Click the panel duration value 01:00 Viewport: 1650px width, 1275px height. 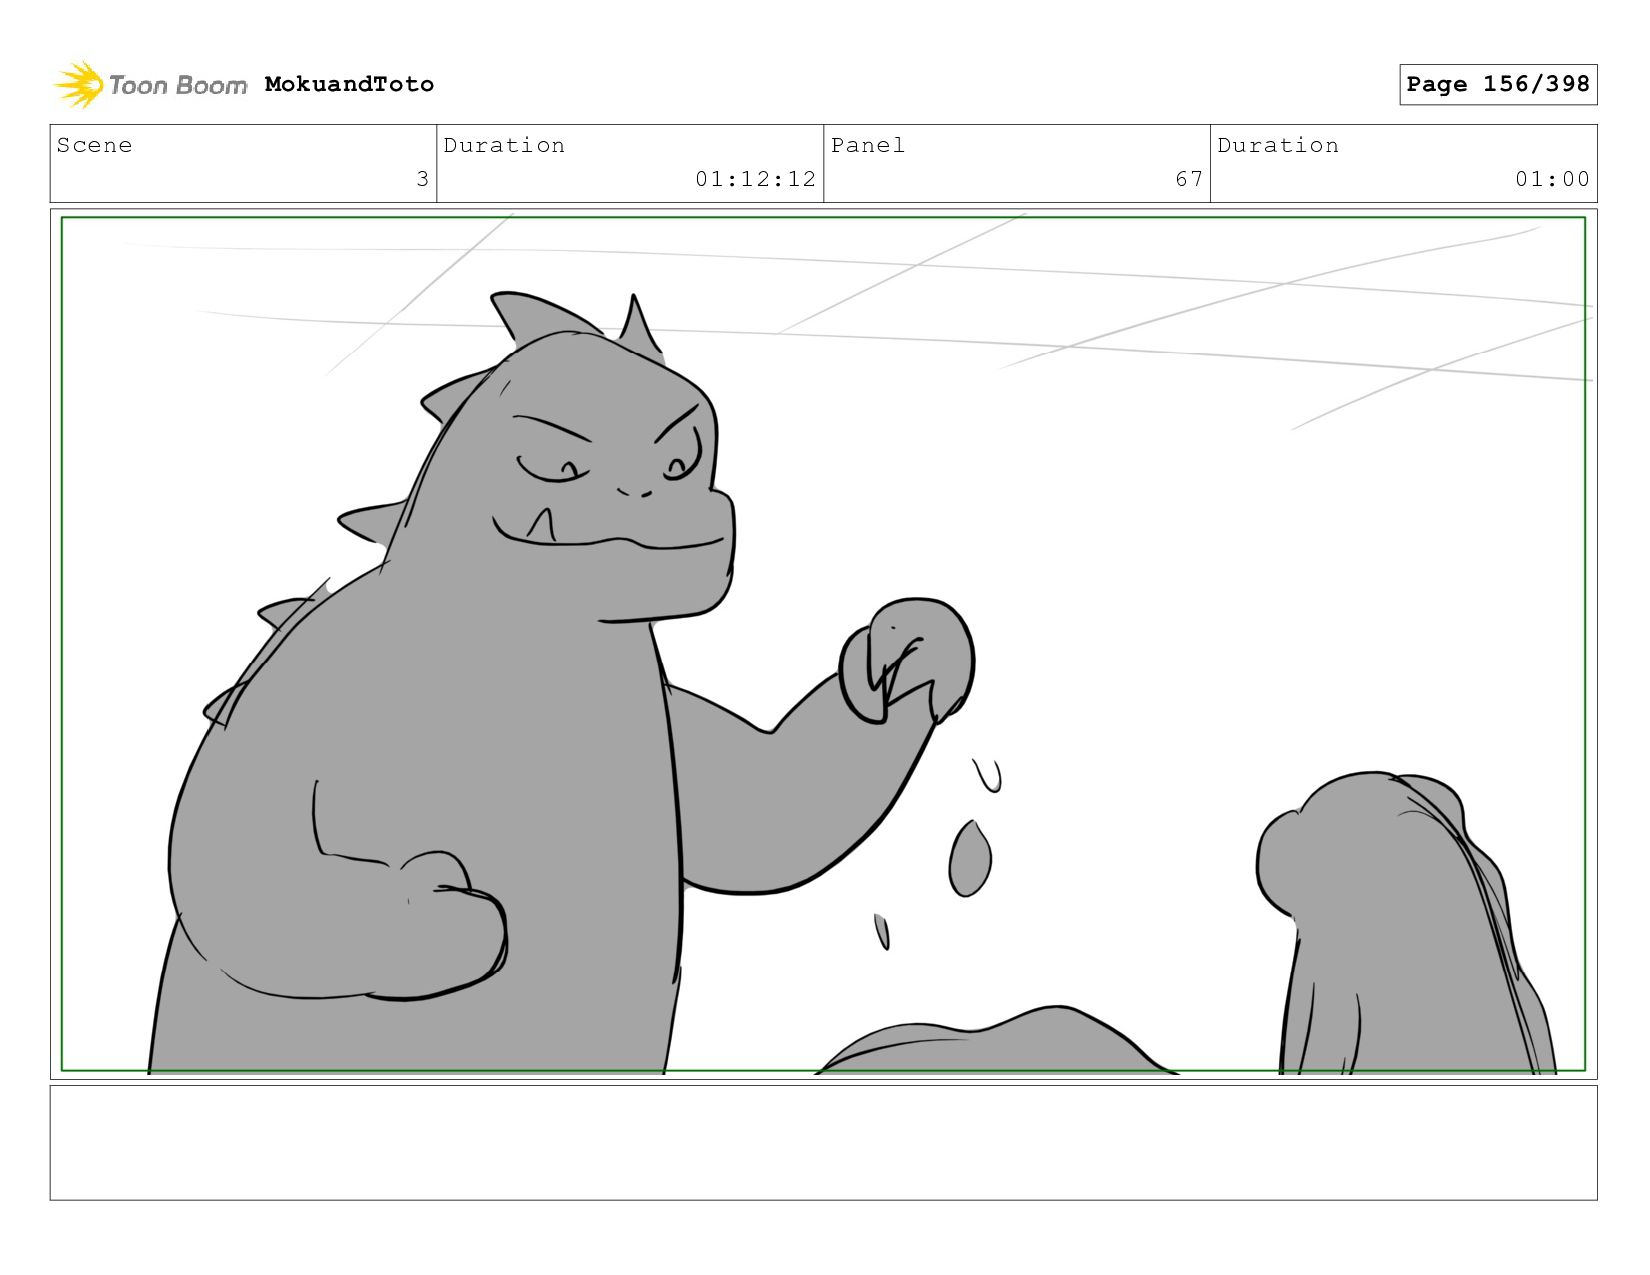coord(1552,179)
